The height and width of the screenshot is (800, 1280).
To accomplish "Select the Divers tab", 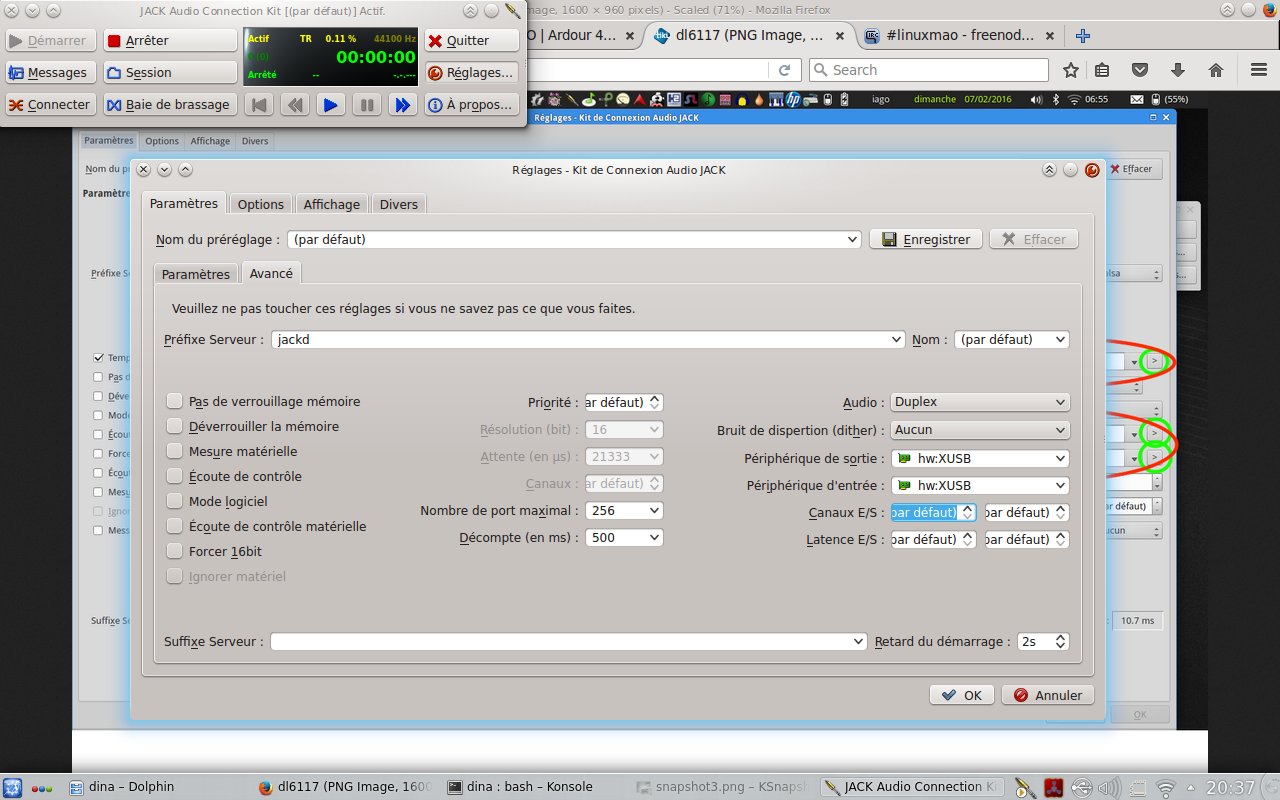I will pos(399,204).
